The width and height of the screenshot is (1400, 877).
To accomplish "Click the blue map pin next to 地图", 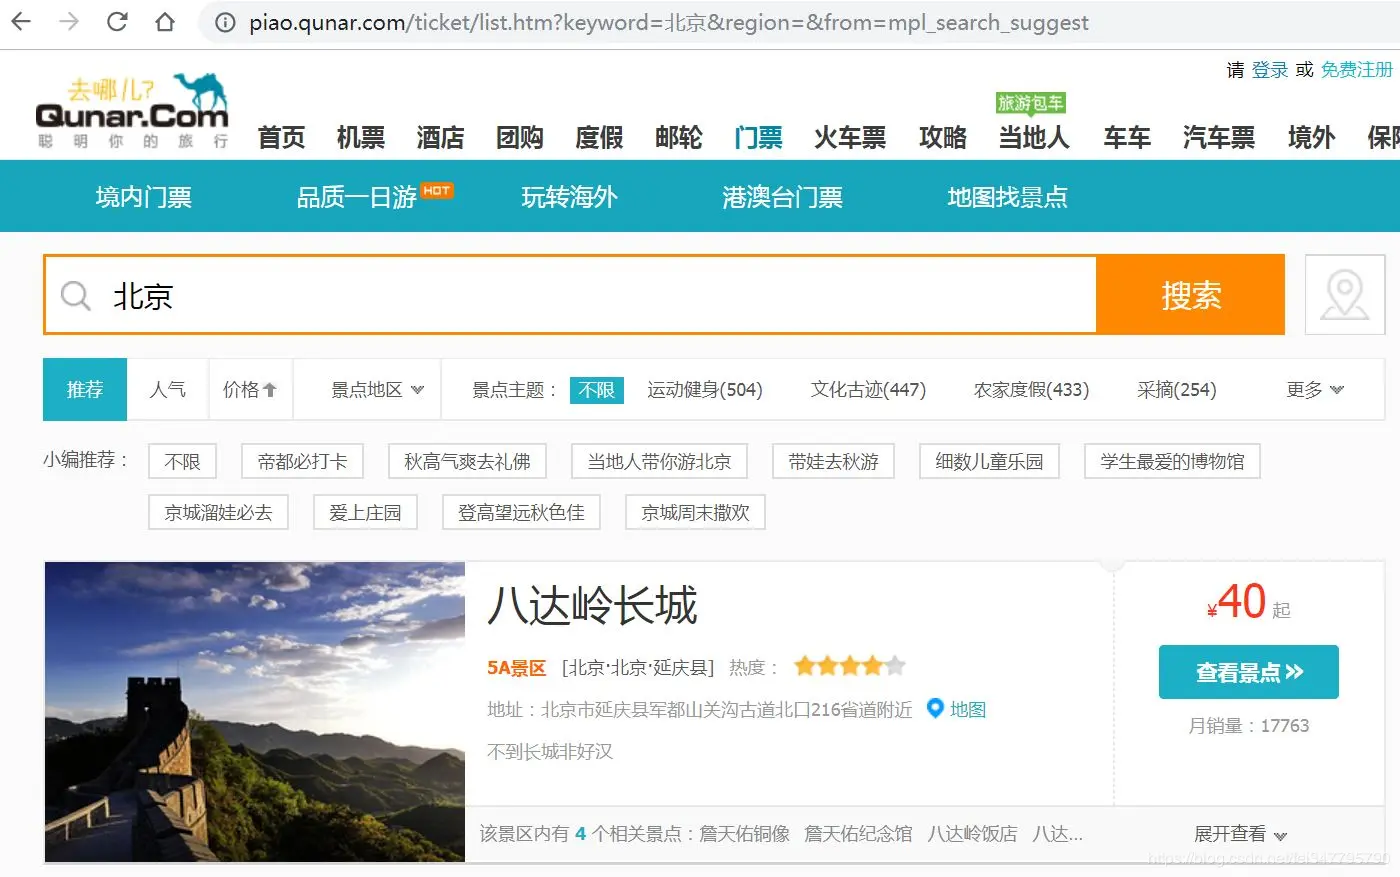I will tap(935, 709).
